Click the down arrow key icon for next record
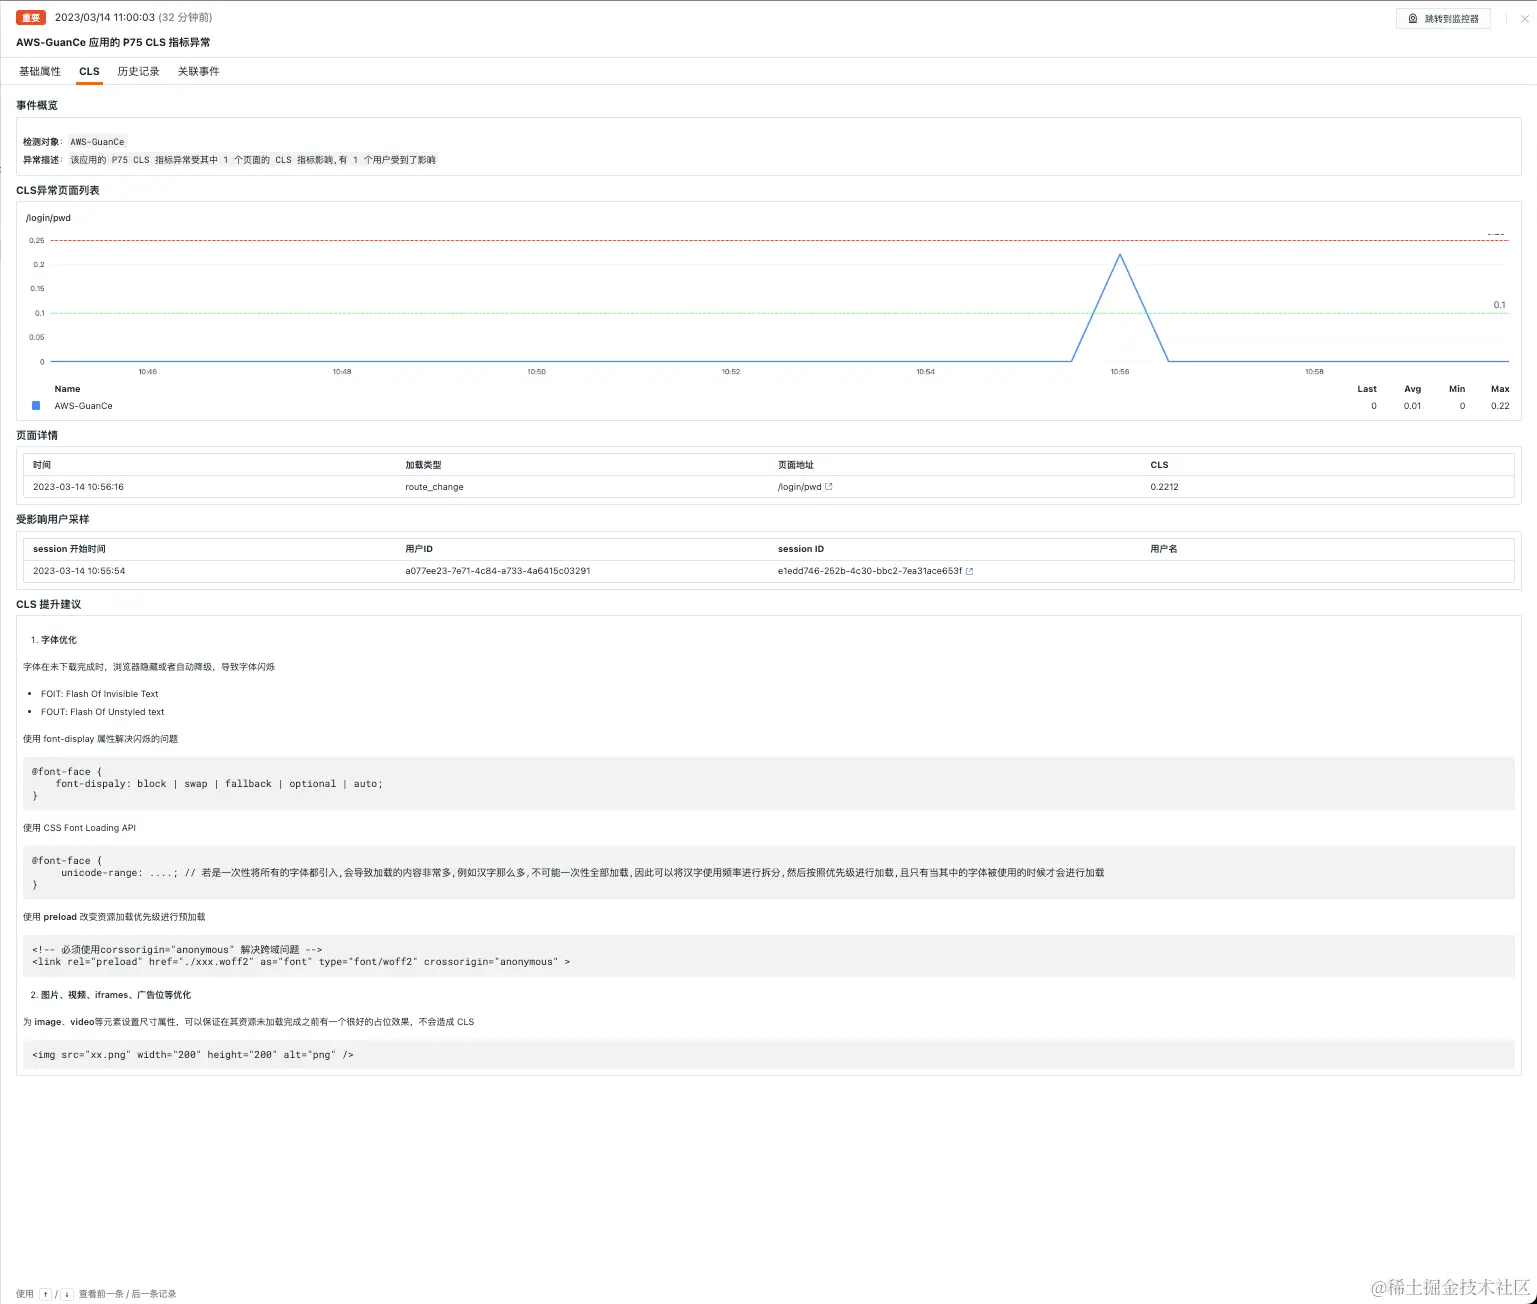Image resolution: width=1537 pixels, height=1304 pixels. click(67, 1294)
